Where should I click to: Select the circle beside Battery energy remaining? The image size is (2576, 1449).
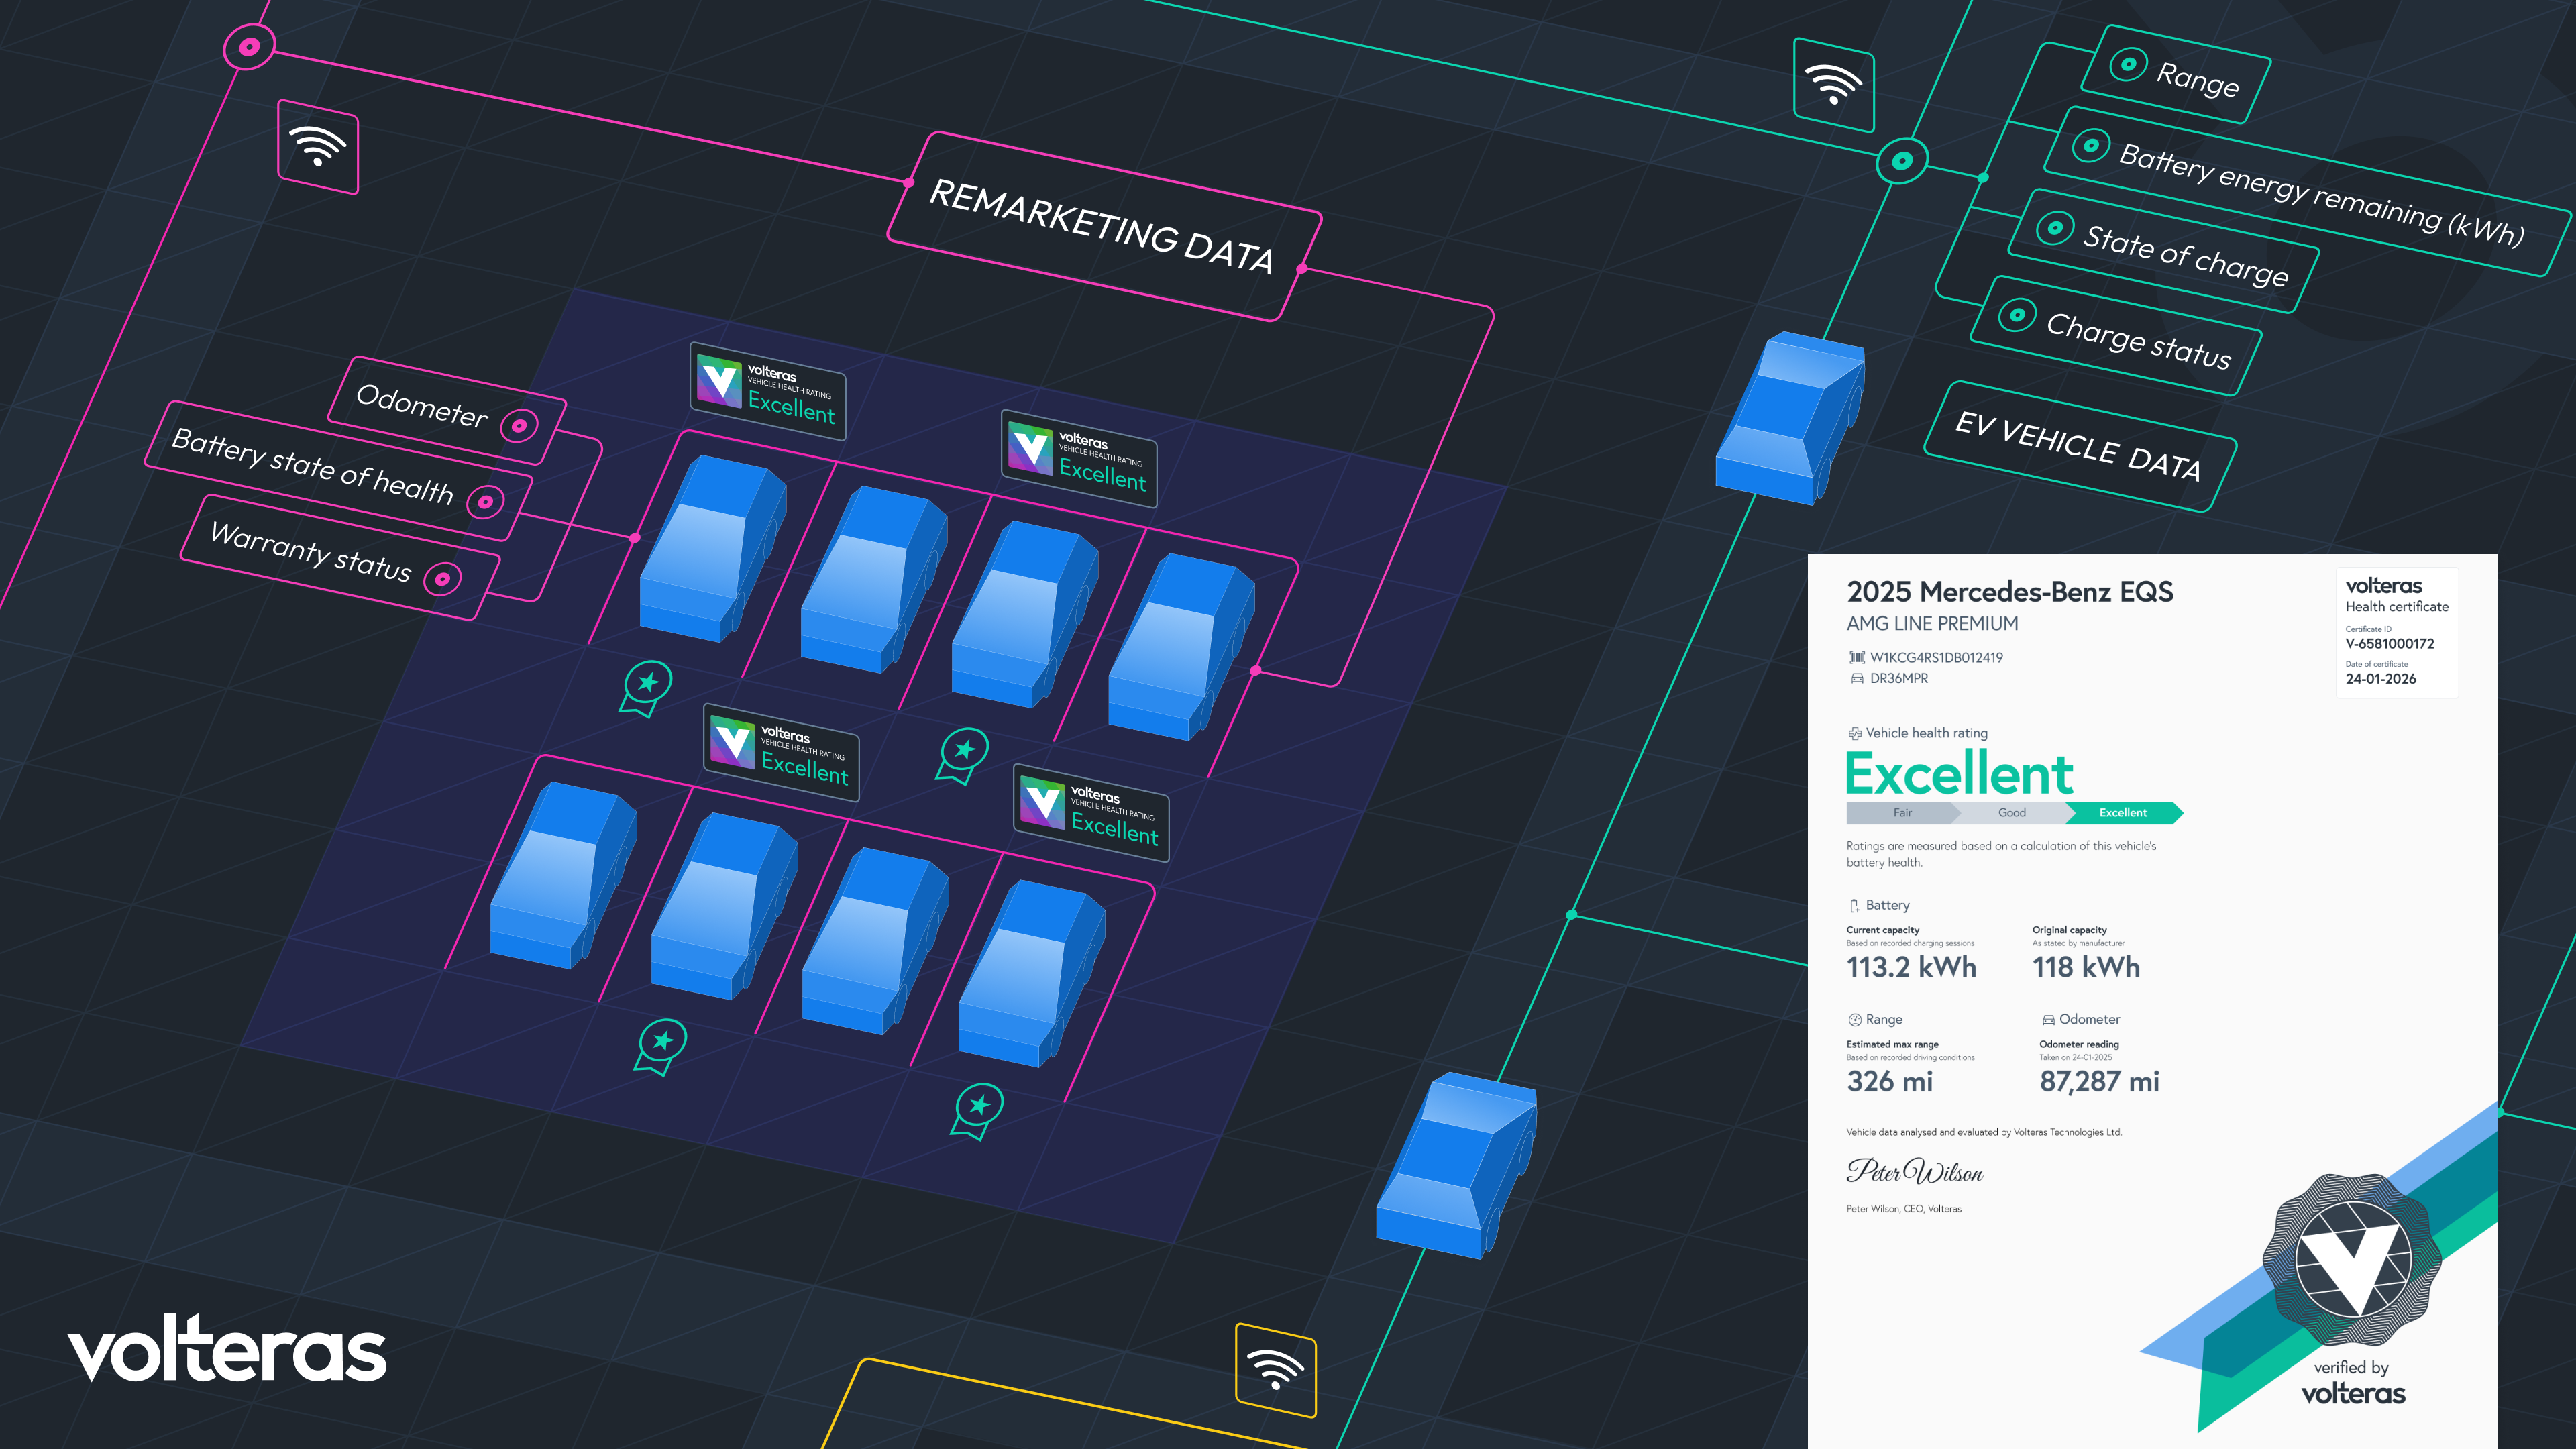pos(2090,146)
